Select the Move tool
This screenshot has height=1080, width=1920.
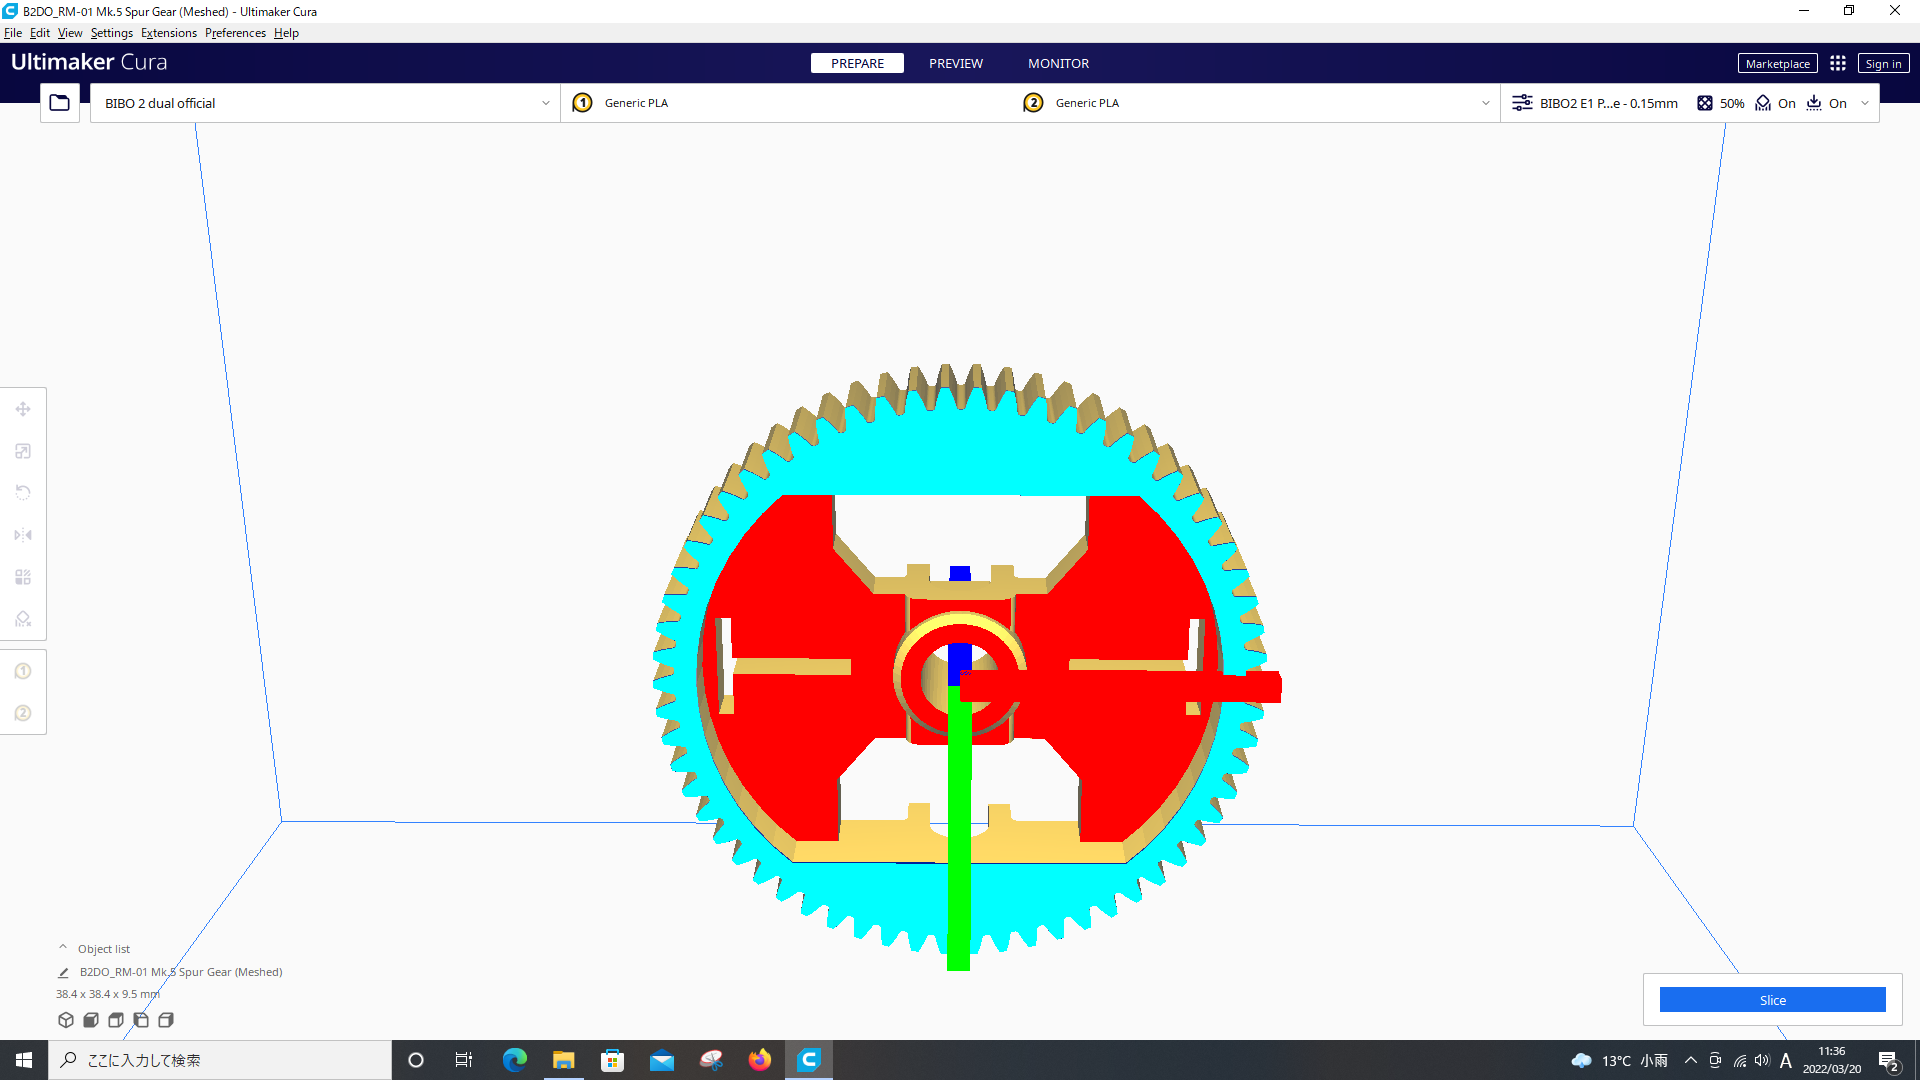(23, 409)
